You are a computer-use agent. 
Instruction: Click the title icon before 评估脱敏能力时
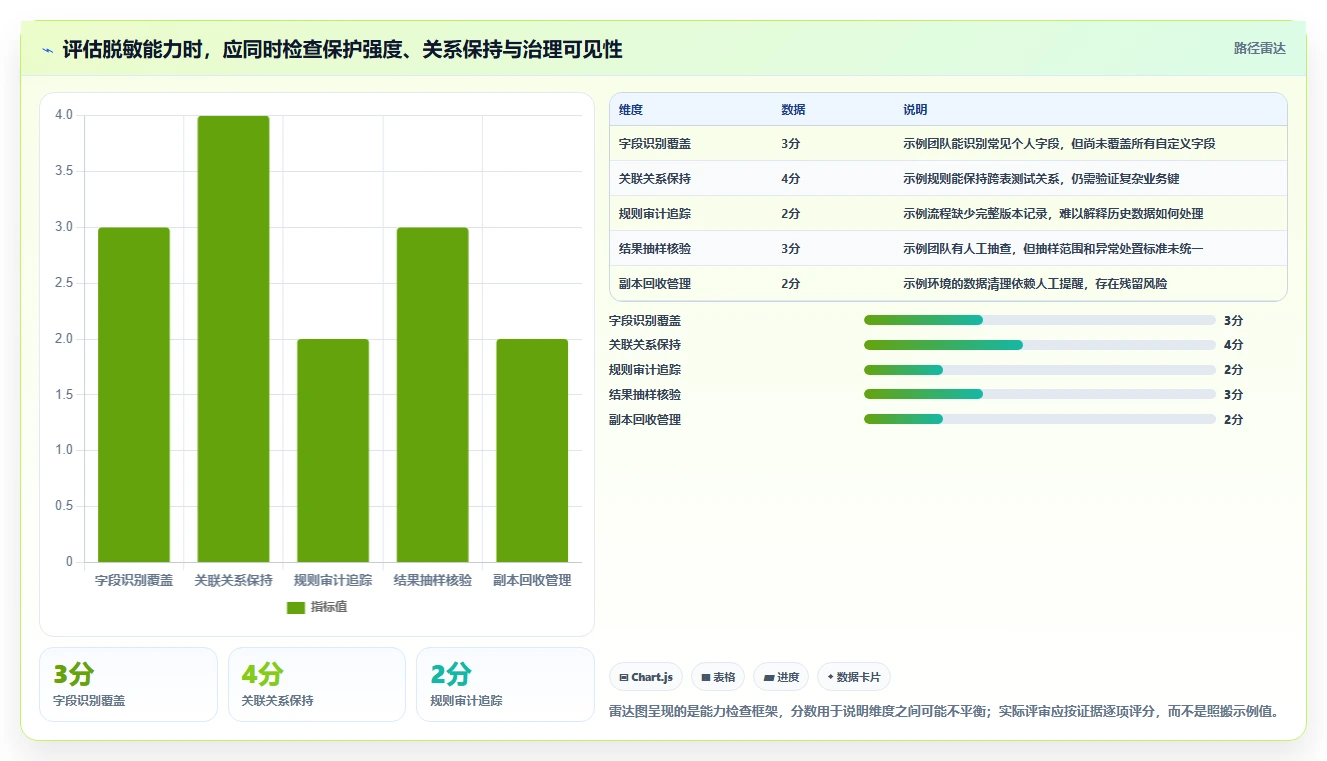48,50
